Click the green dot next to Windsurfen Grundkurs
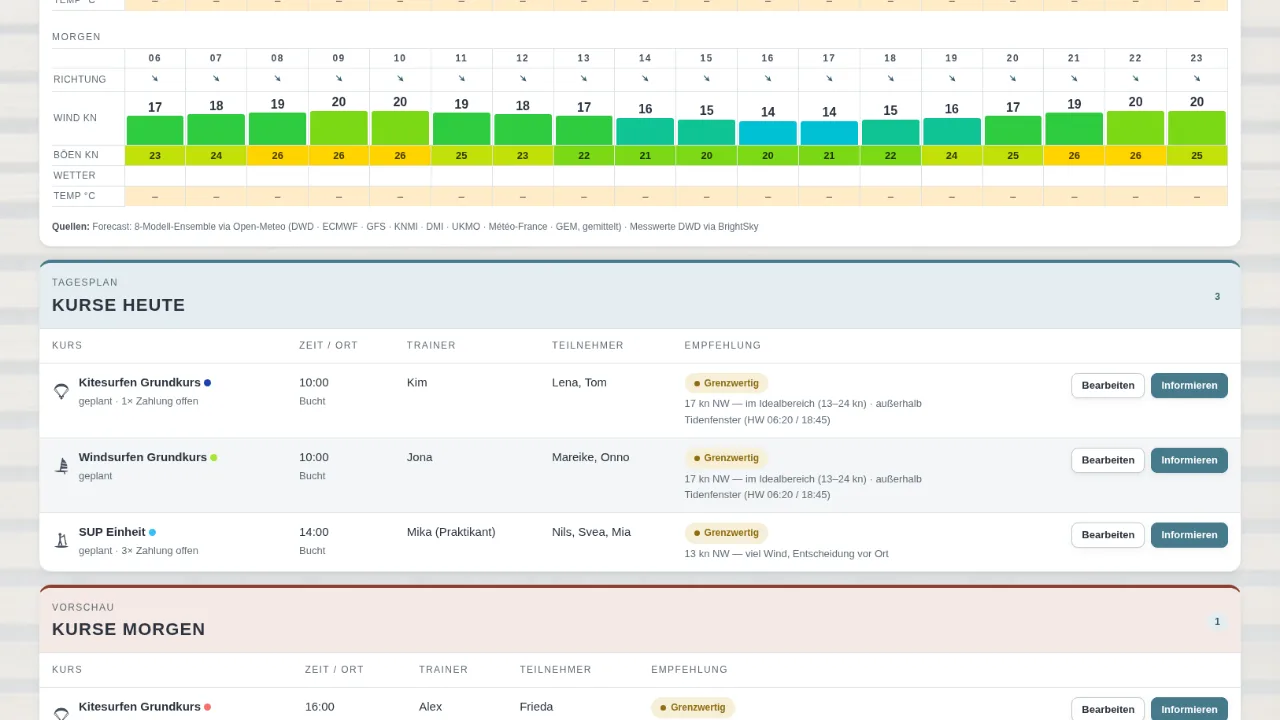The width and height of the screenshot is (1280, 720). (214, 458)
